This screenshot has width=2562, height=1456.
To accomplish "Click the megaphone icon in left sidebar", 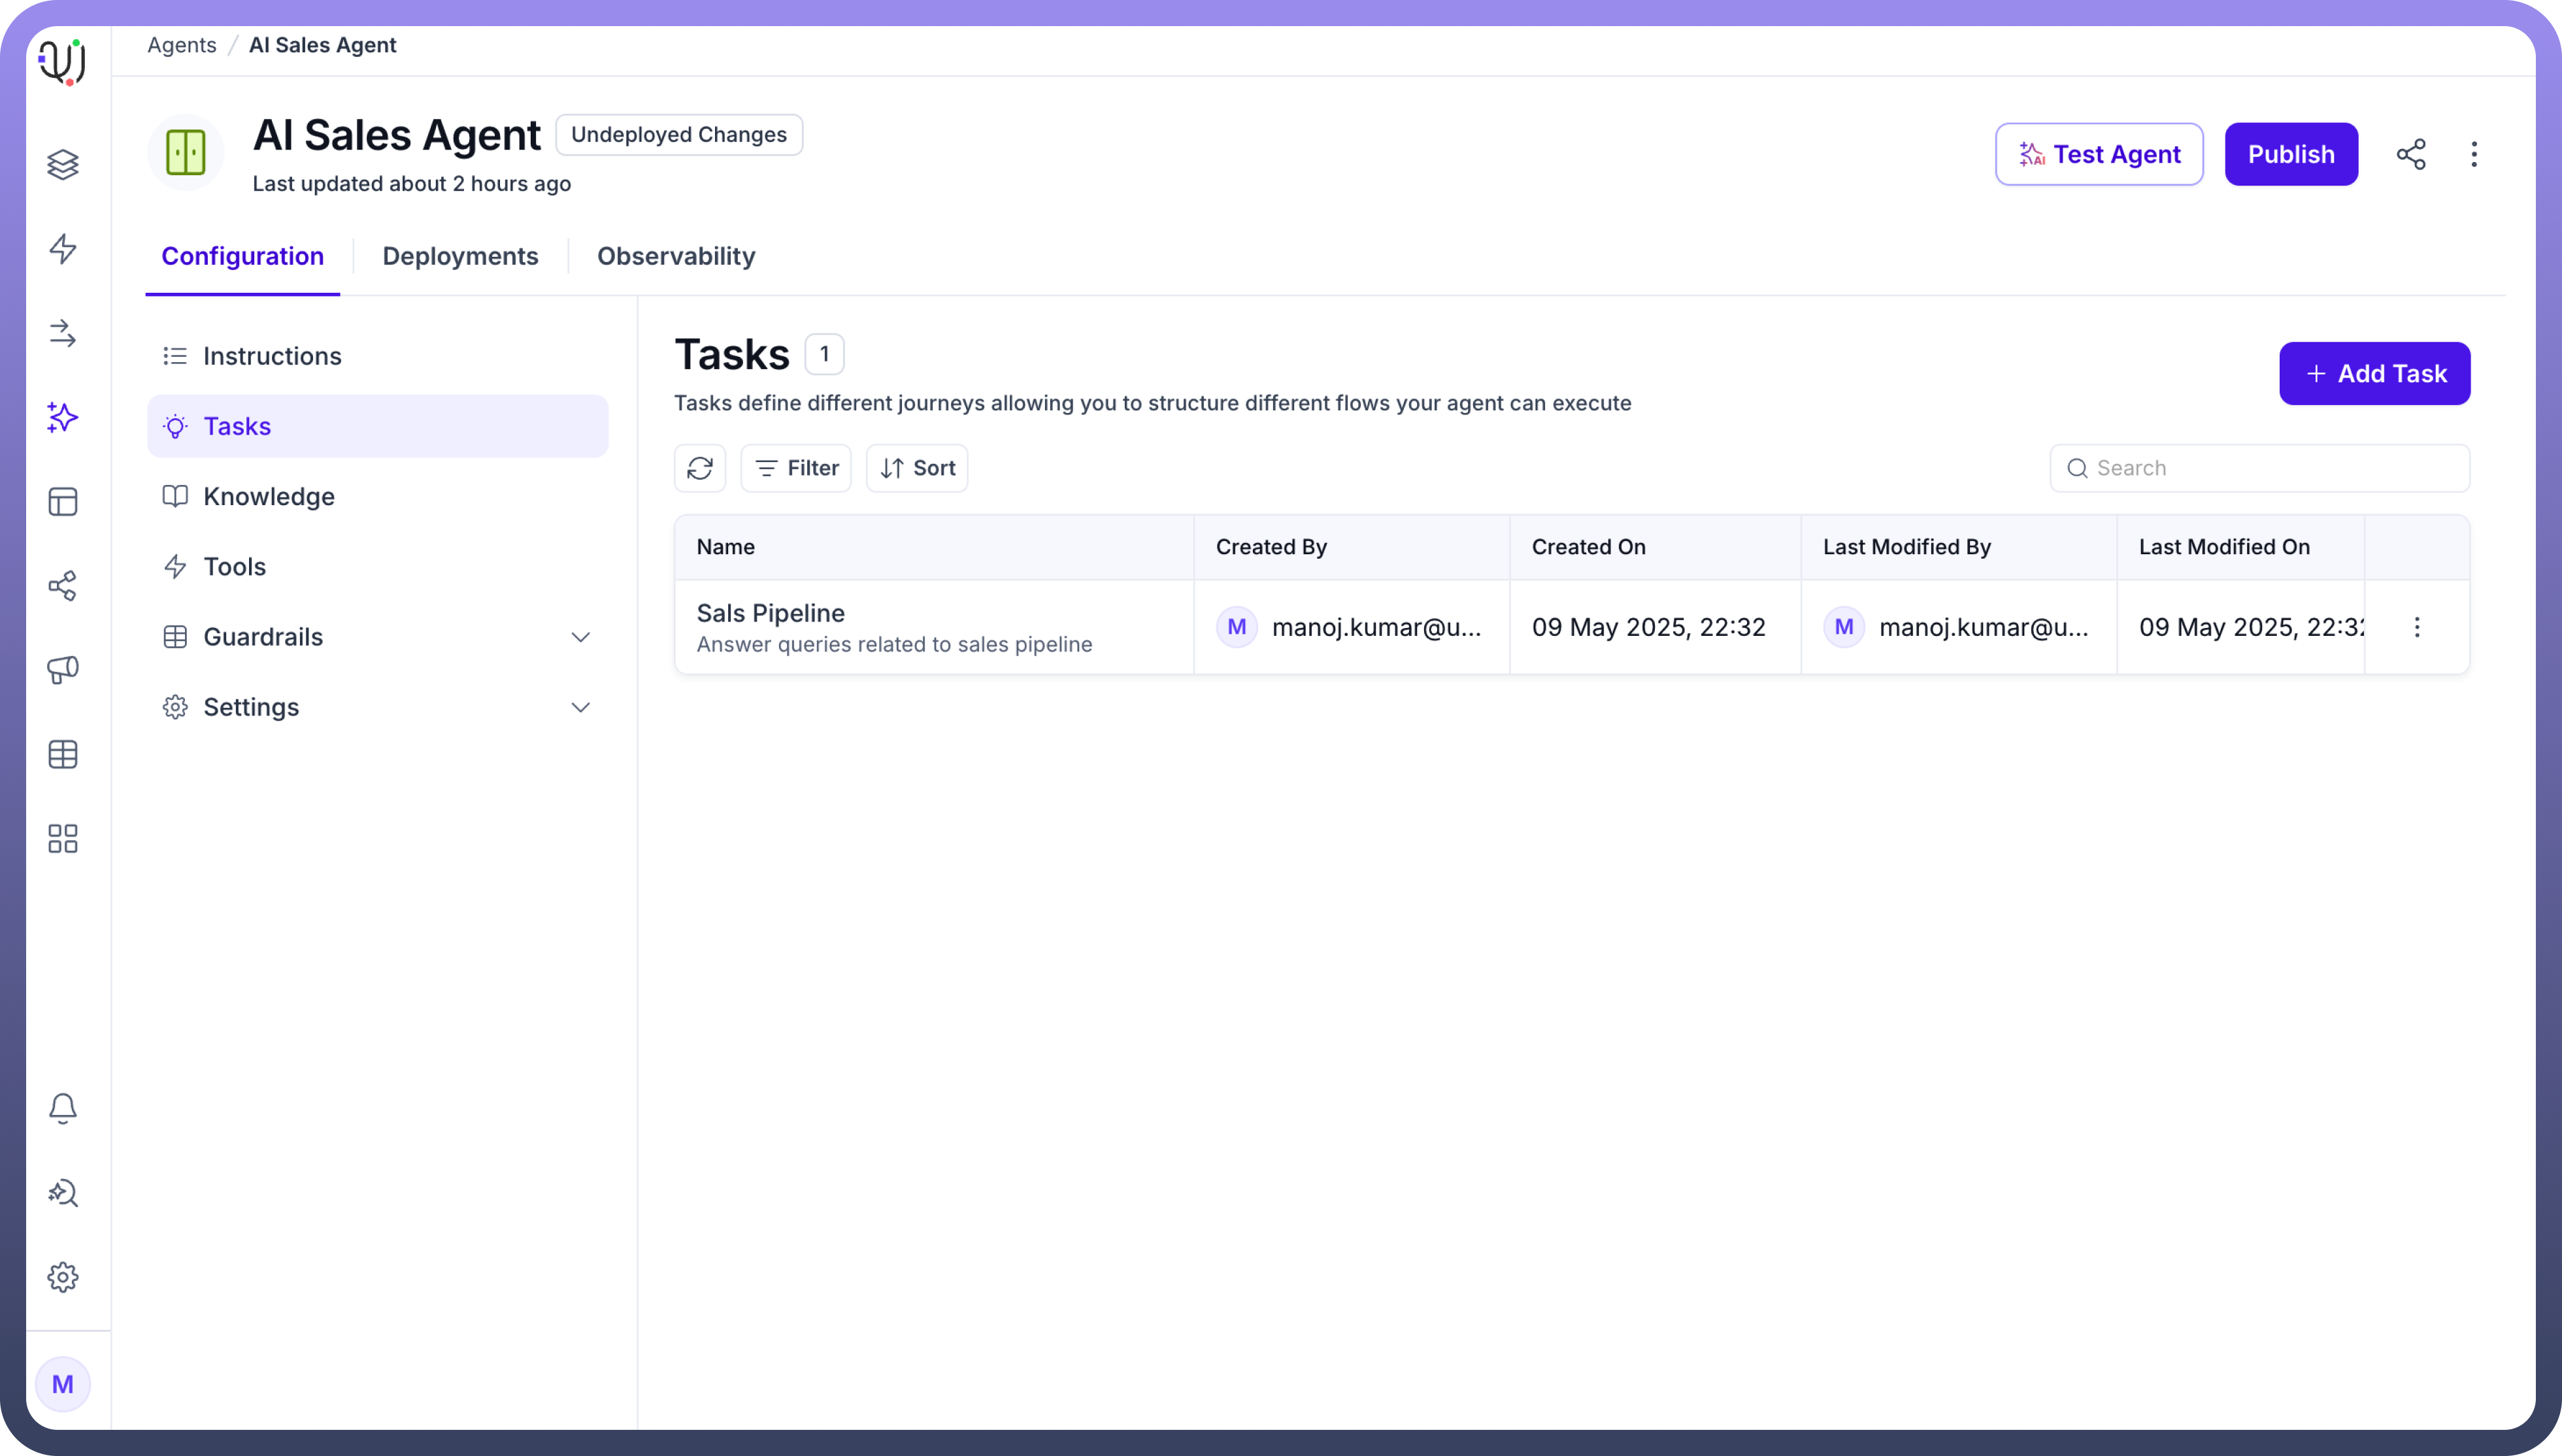I will (63, 670).
